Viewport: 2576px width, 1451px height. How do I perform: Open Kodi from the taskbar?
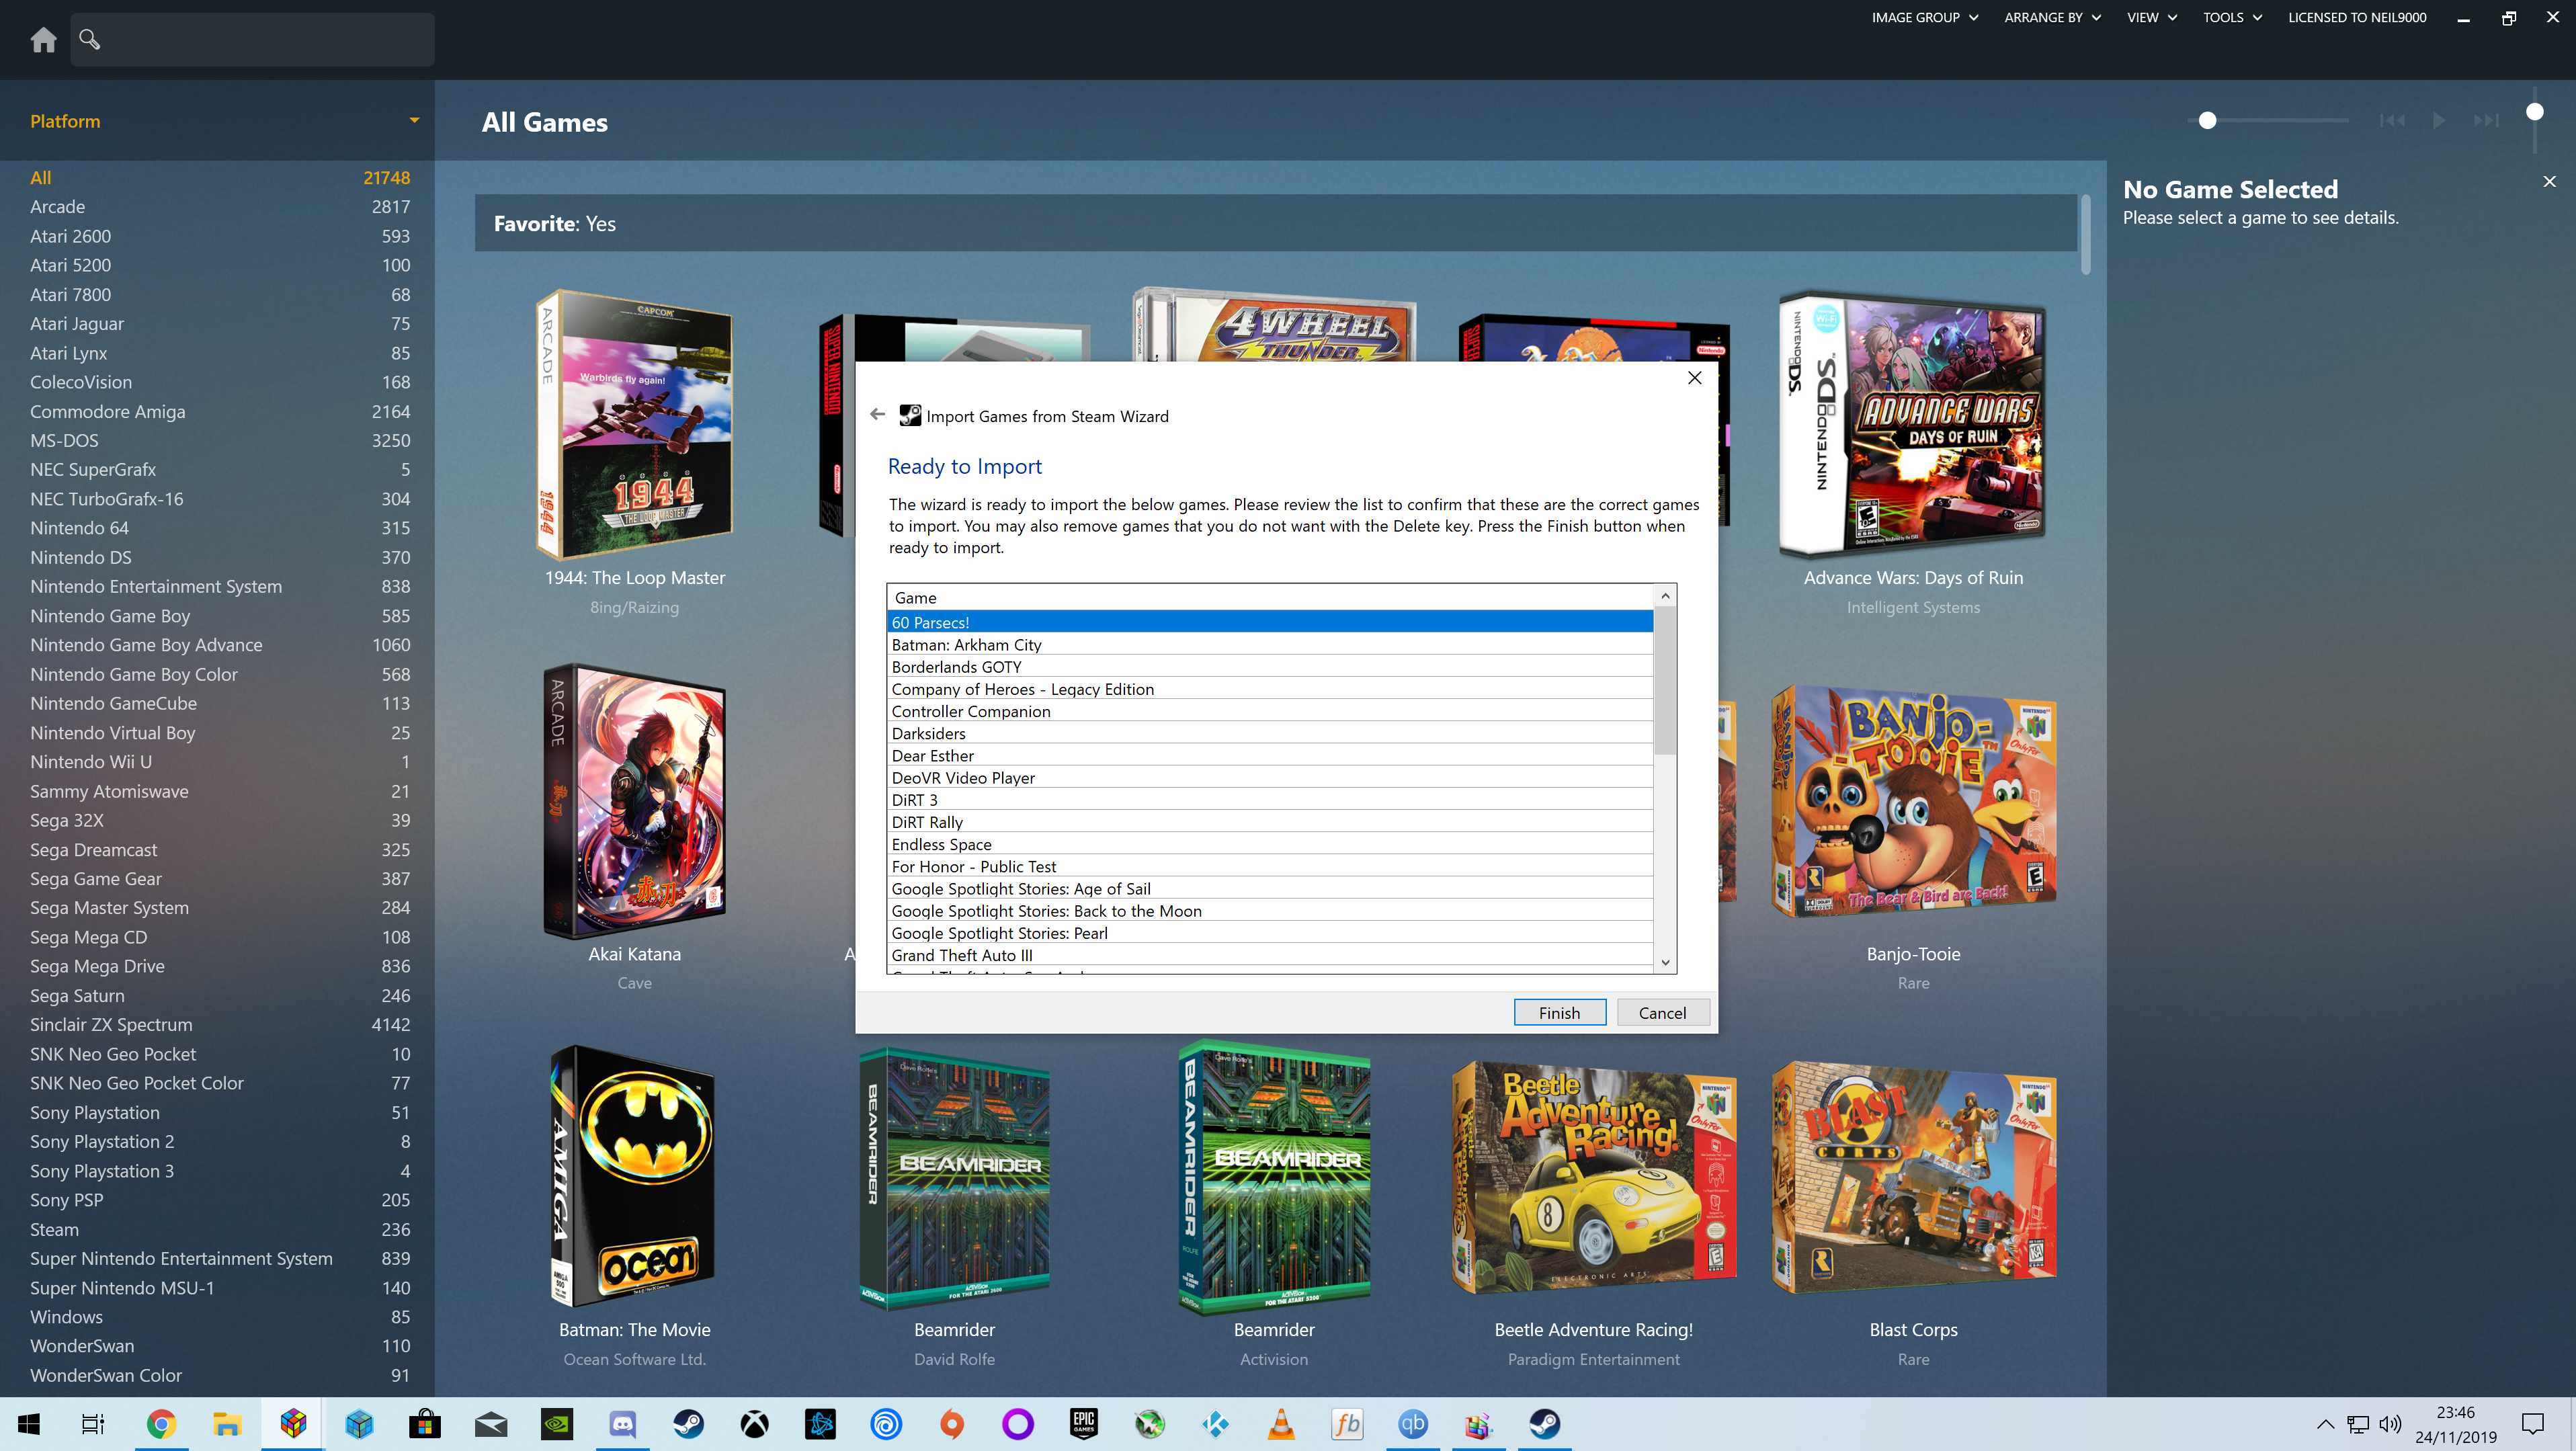coord(1216,1424)
